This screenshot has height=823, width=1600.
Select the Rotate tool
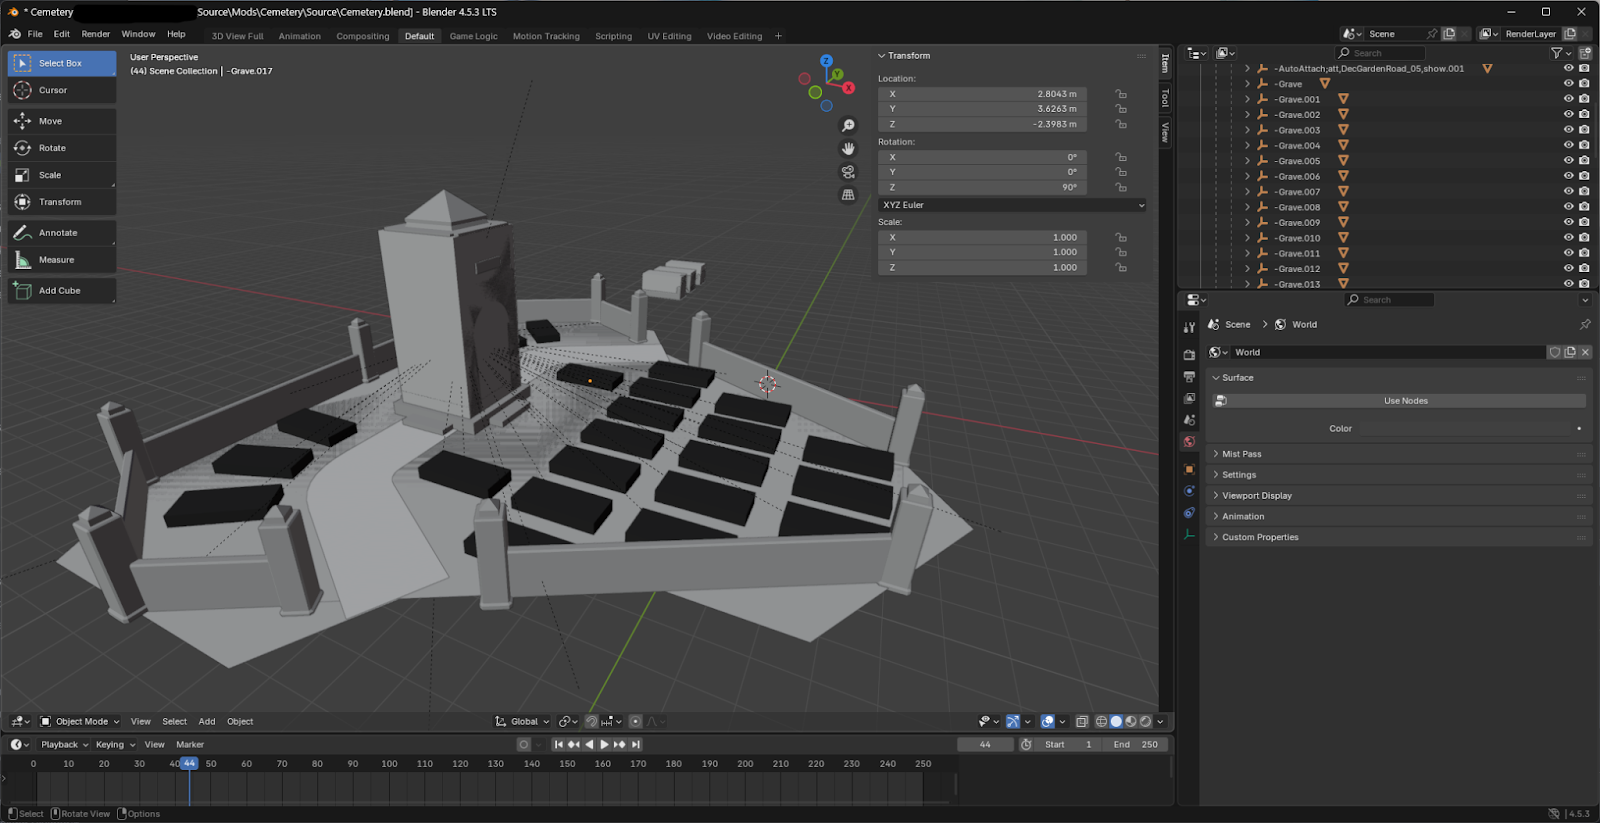coord(52,148)
